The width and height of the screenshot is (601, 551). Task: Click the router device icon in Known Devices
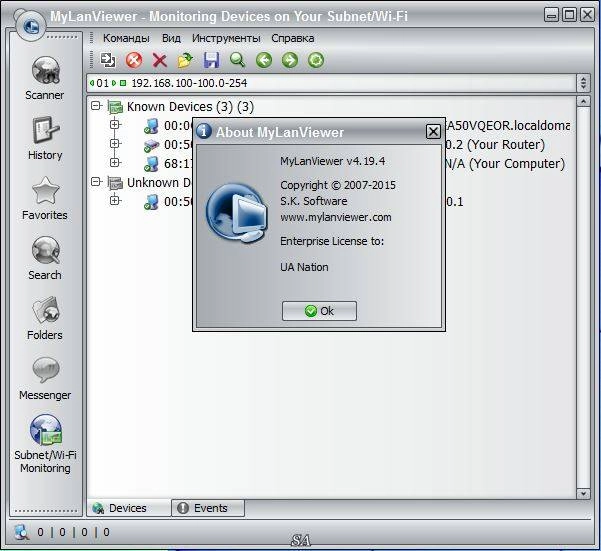(151, 146)
